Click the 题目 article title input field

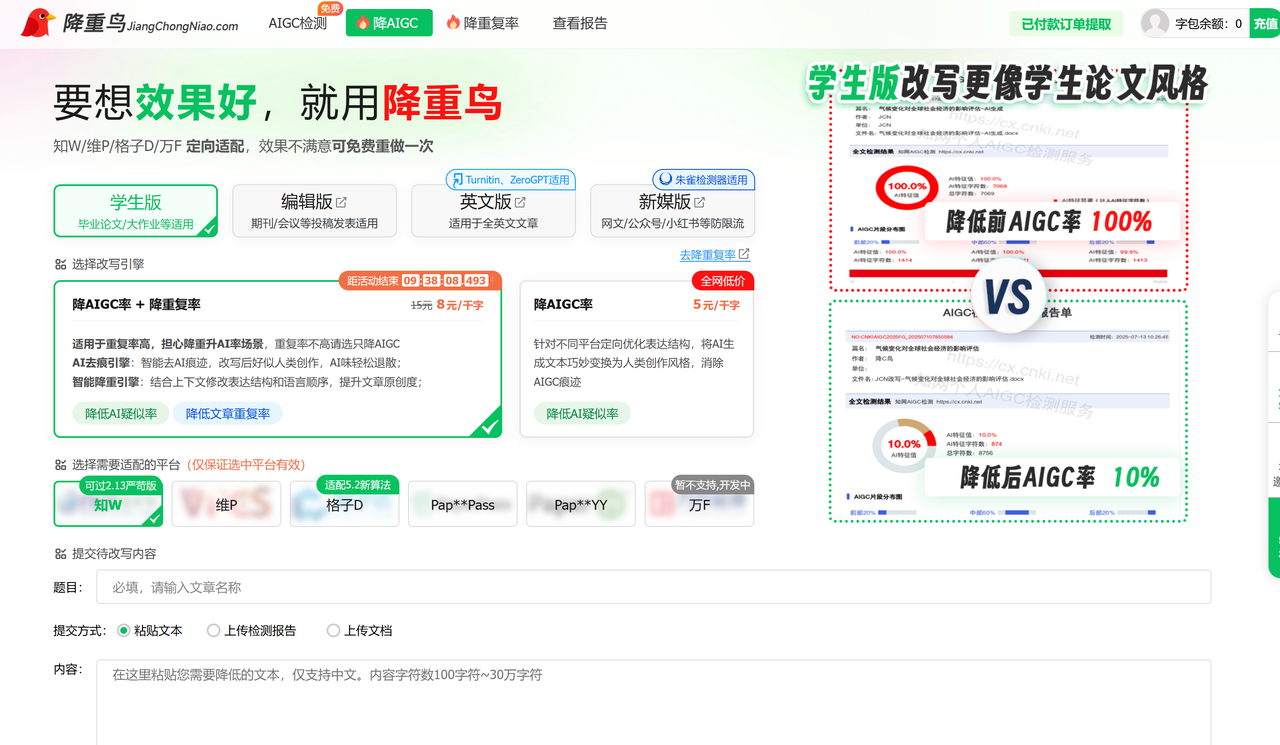(653, 587)
